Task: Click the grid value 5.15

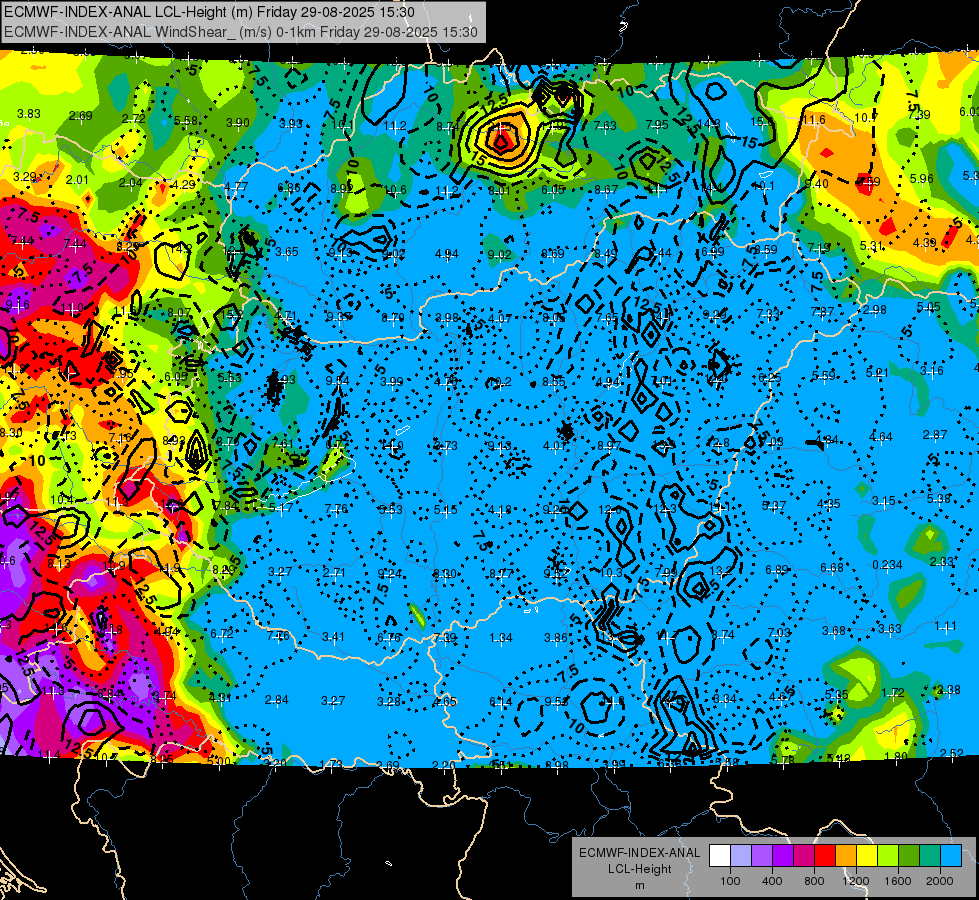Action: tap(446, 510)
